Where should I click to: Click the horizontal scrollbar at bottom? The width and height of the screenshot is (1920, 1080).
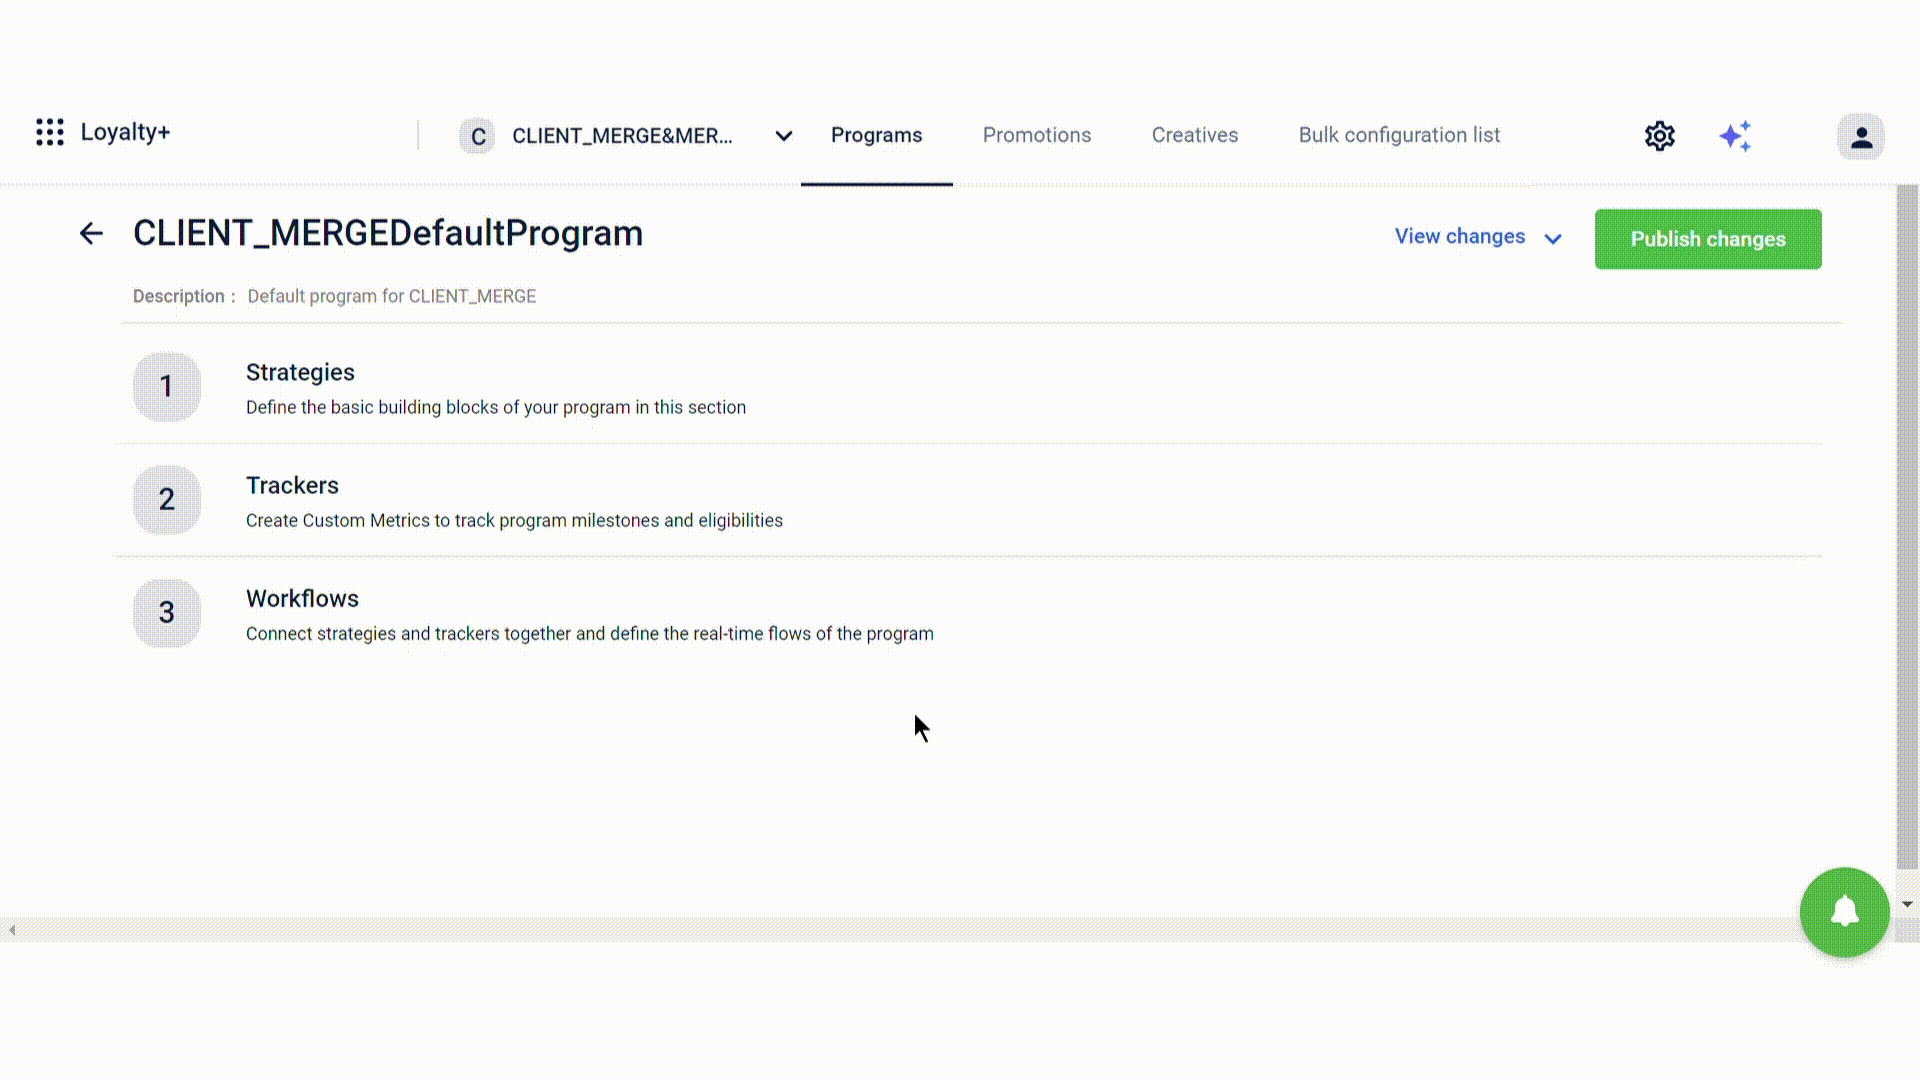(x=960, y=931)
